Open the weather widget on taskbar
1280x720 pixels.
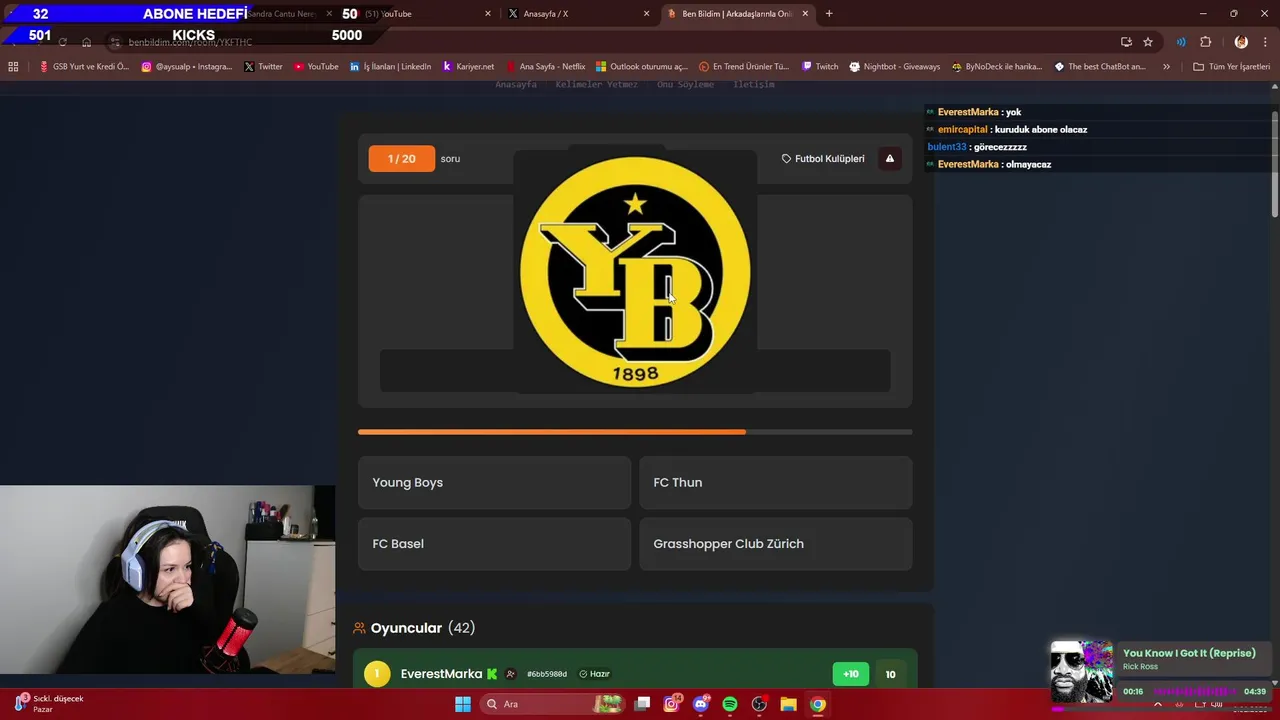50,704
